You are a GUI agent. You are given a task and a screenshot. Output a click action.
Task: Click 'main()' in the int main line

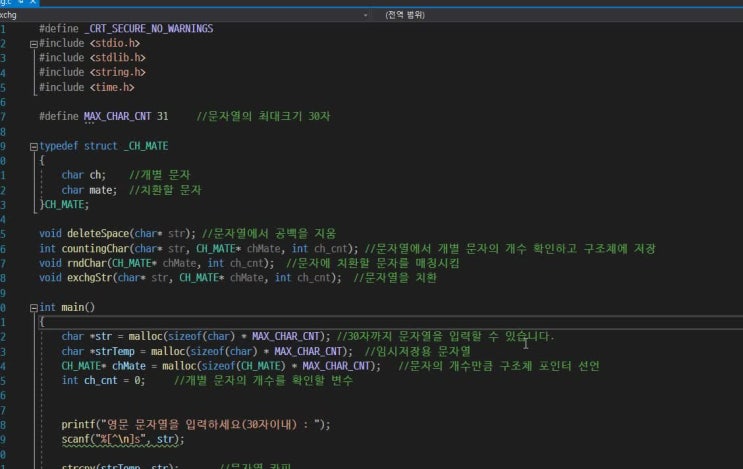point(78,307)
